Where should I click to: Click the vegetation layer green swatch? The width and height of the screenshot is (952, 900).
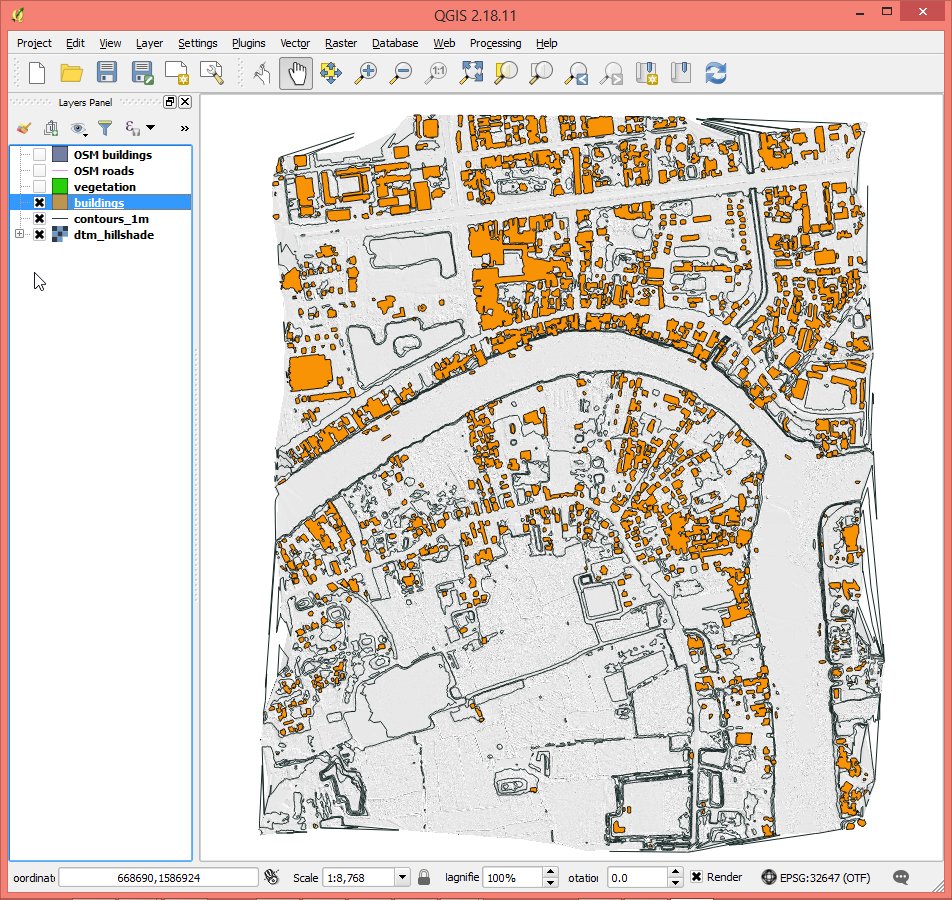[60, 187]
